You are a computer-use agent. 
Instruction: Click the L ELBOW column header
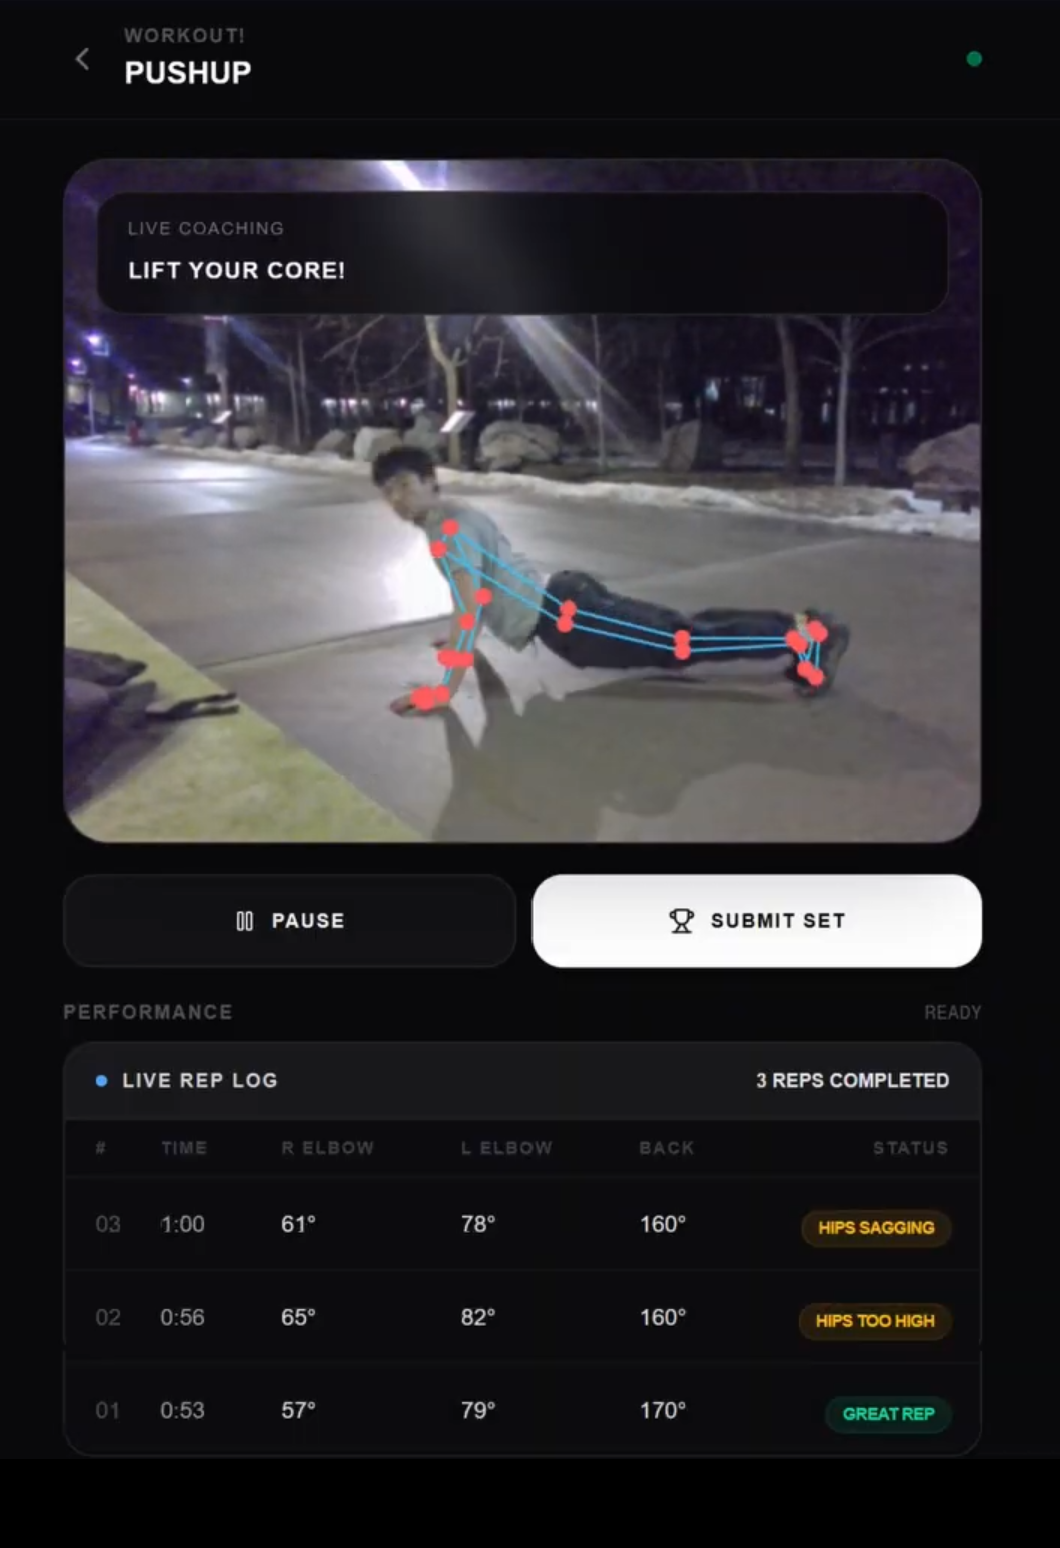click(x=507, y=1148)
